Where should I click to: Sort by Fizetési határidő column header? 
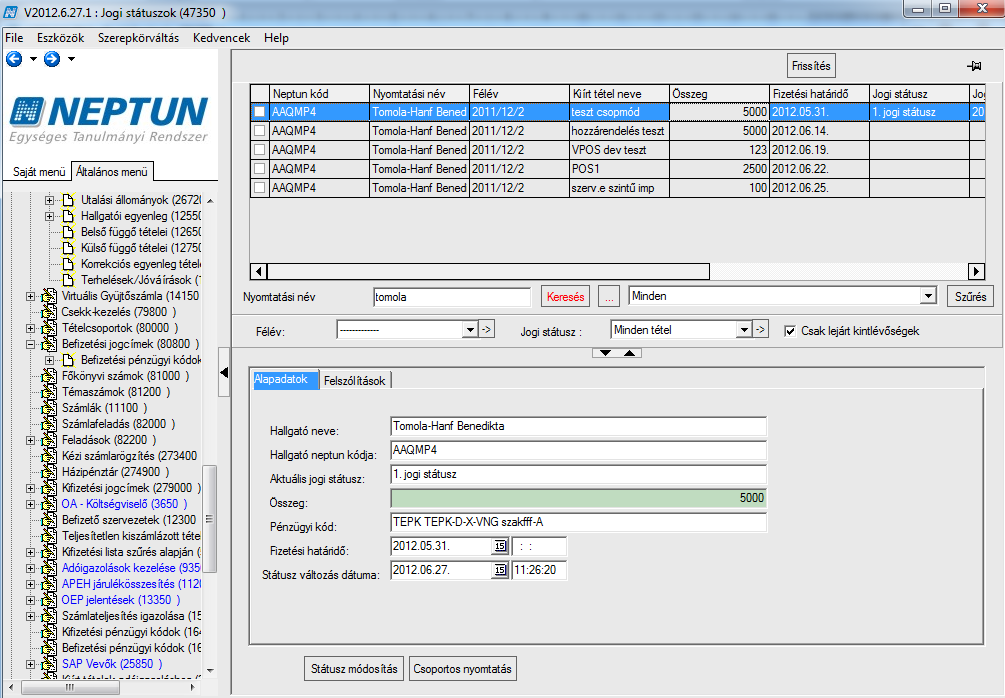point(818,94)
